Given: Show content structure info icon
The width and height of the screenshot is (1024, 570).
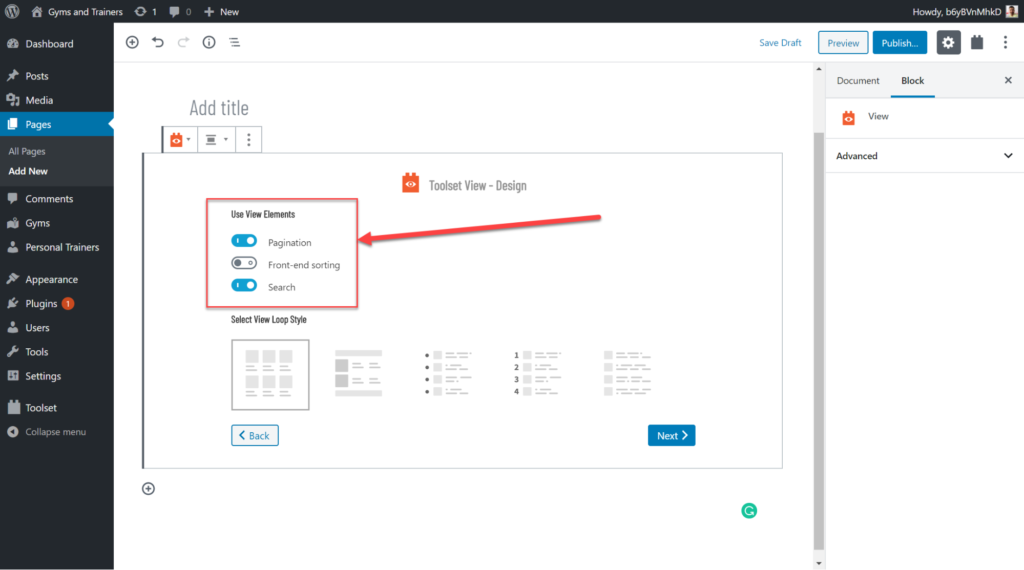Looking at the screenshot, I should tap(209, 42).
